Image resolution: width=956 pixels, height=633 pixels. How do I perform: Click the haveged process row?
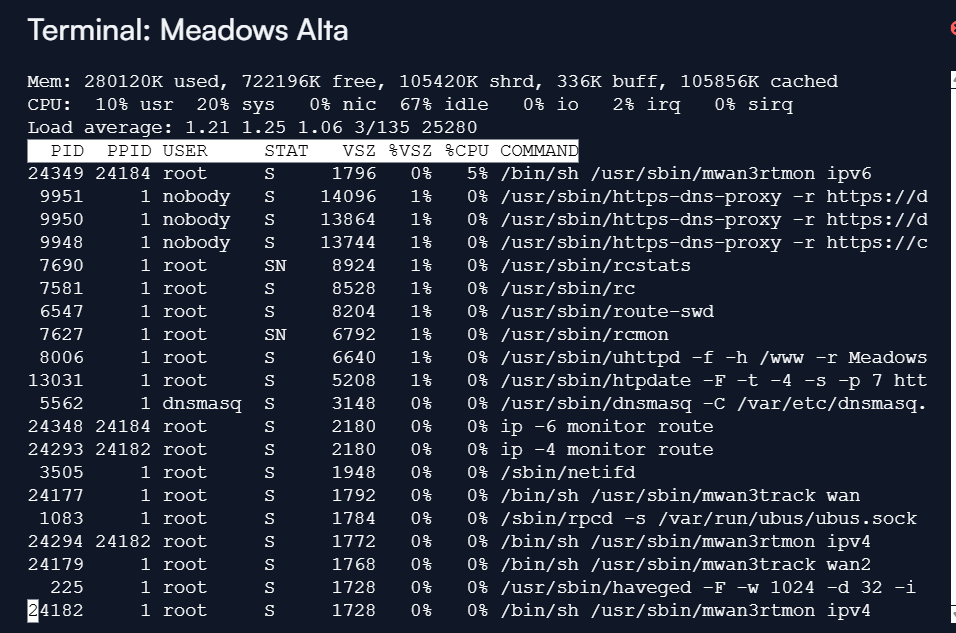pyautogui.click(x=471, y=587)
